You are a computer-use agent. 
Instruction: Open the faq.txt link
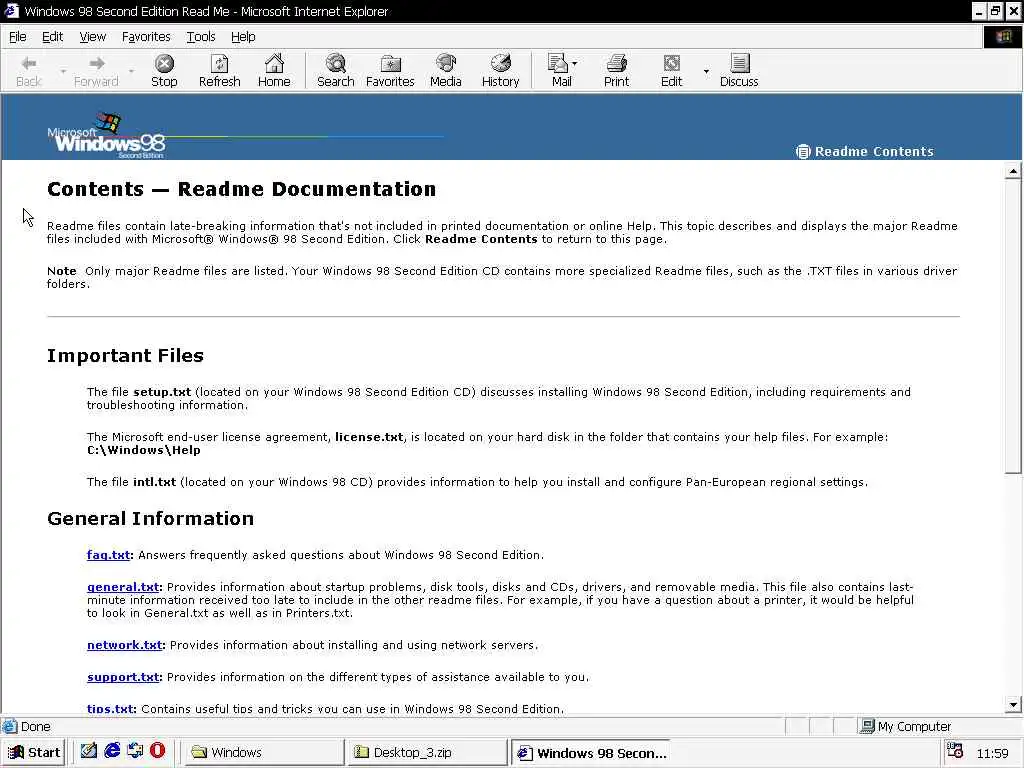pos(108,555)
